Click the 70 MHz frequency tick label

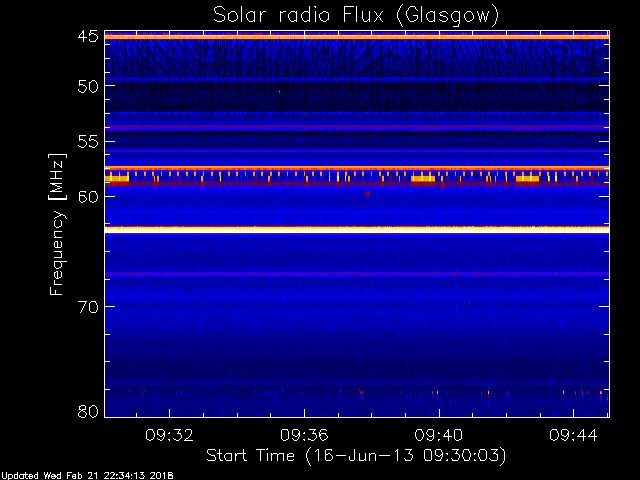pyautogui.click(x=87, y=306)
